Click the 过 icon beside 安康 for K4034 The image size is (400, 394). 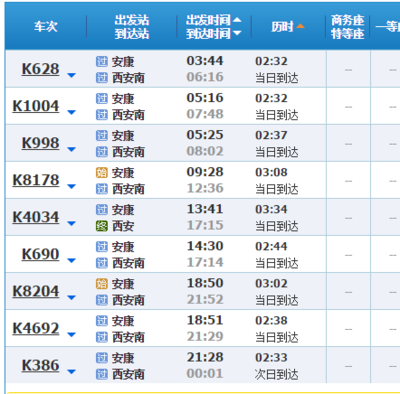coord(102,210)
